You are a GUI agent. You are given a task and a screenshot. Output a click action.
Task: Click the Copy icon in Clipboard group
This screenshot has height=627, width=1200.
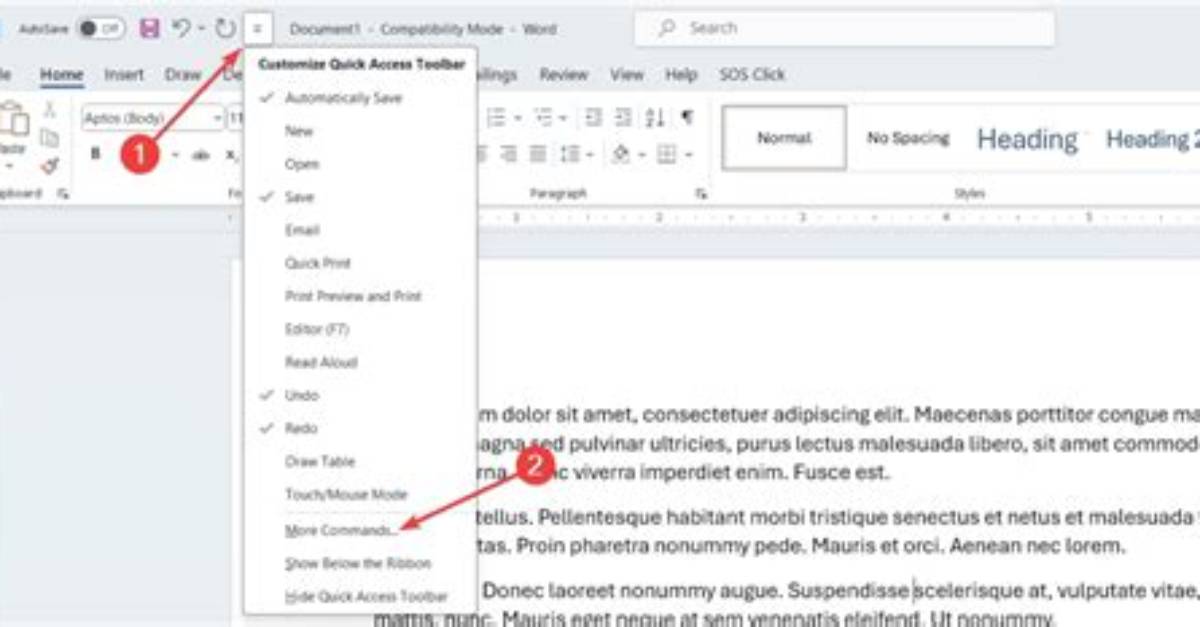pyautogui.click(x=49, y=138)
